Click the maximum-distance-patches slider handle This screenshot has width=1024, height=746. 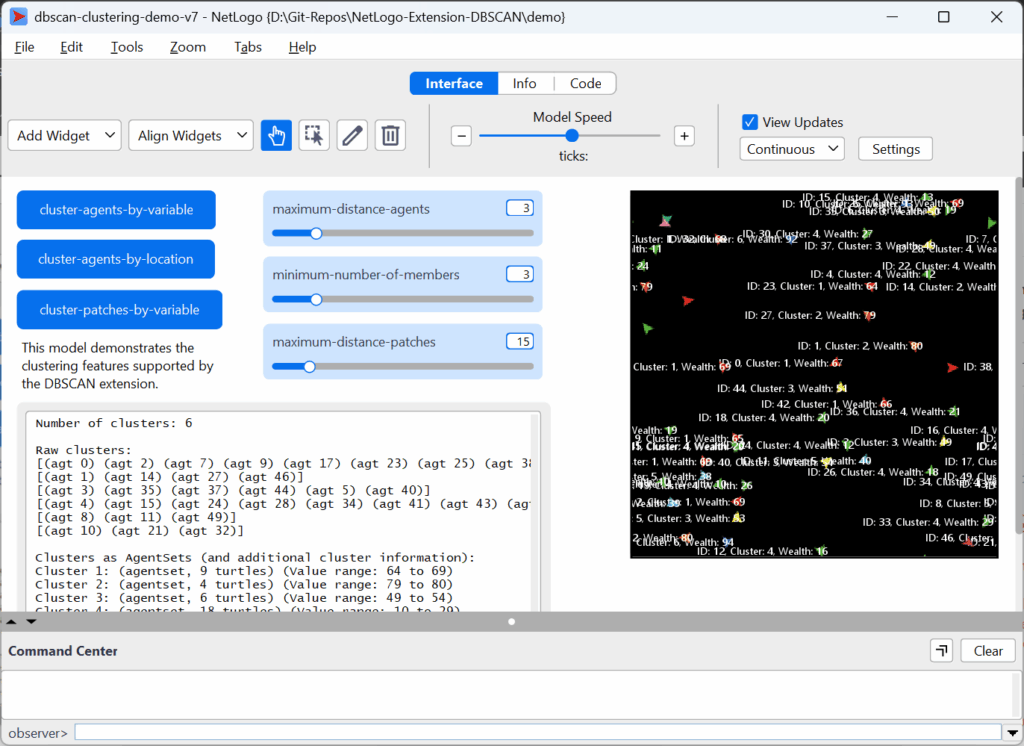point(310,366)
